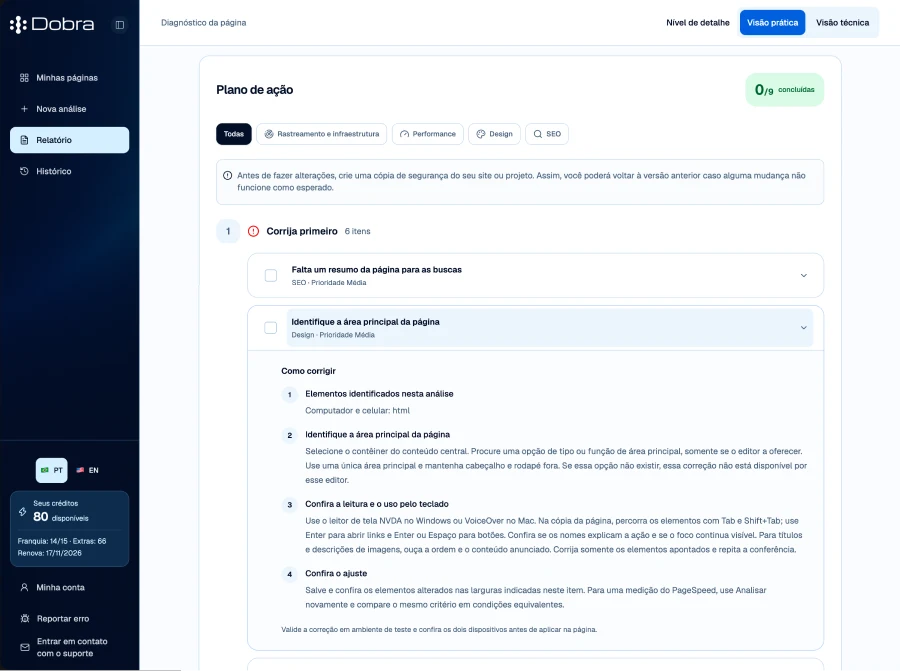900x671 pixels.
Task: Filter by Rastreamento e infraestrutura
Action: point(321,134)
